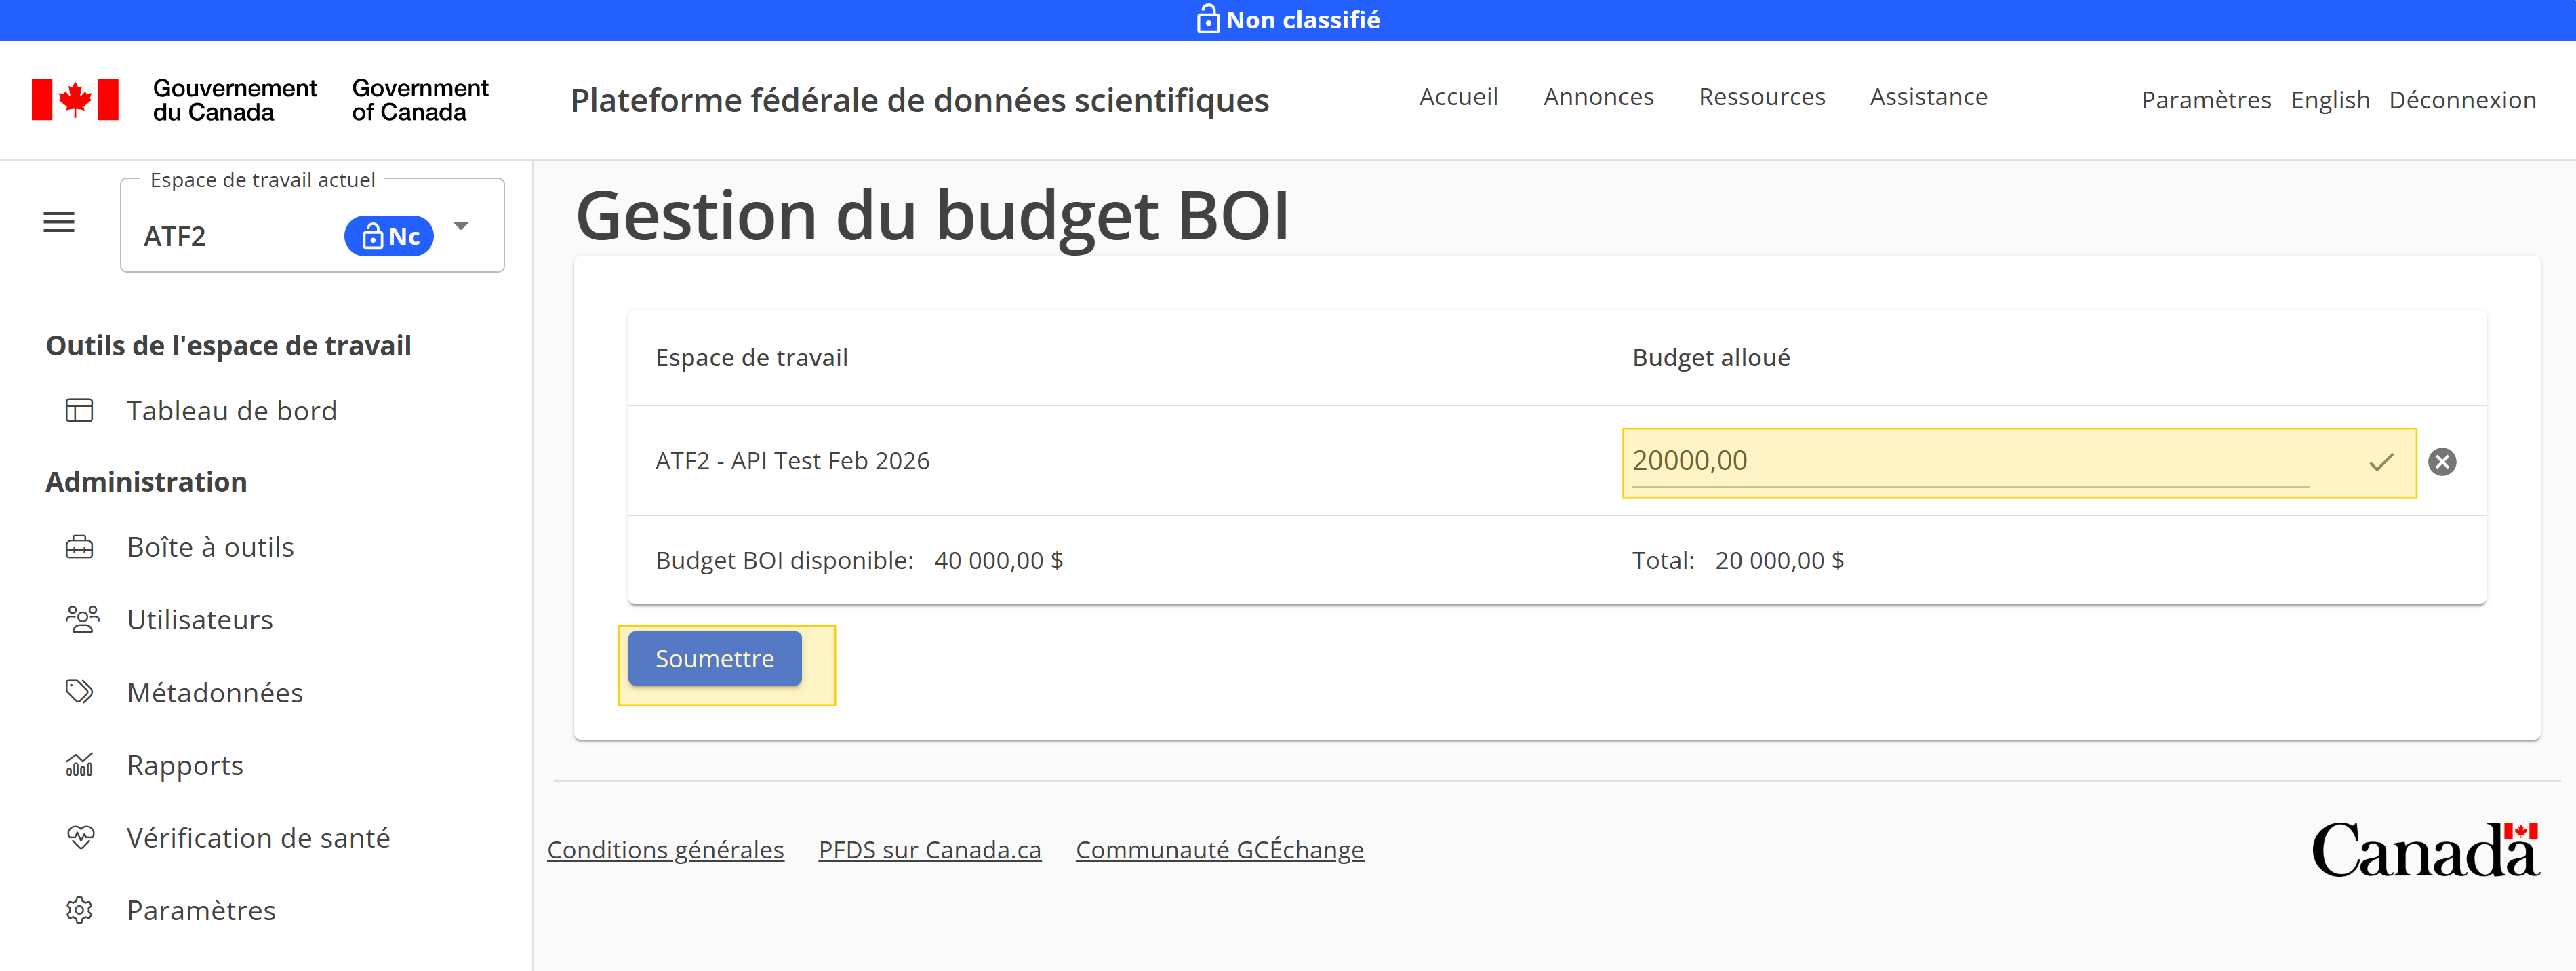Open Paramètres via the sidebar gear icon
The image size is (2576, 971).
point(79,910)
